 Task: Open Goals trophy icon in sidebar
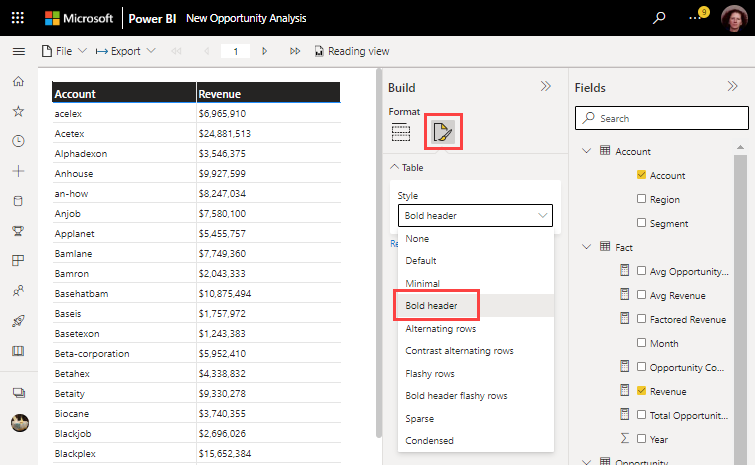point(18,231)
